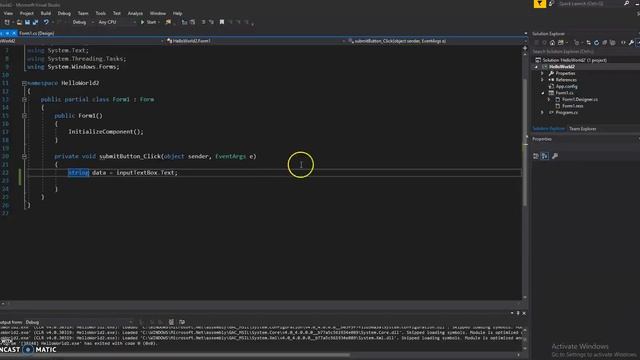Click Solution Explorer Show All Files icon

click(612, 42)
